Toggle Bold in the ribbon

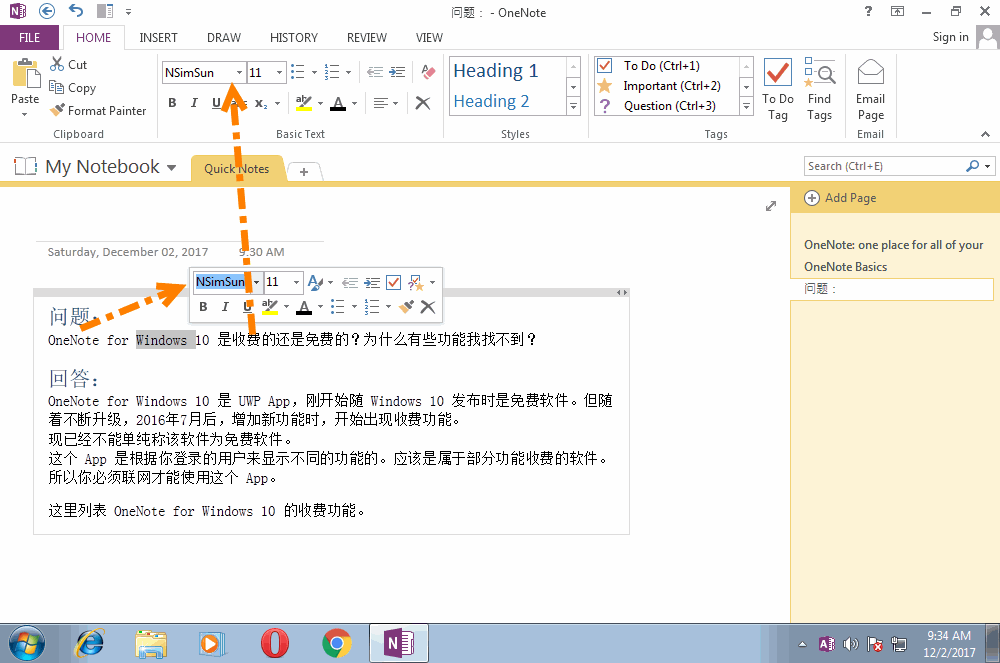click(172, 103)
